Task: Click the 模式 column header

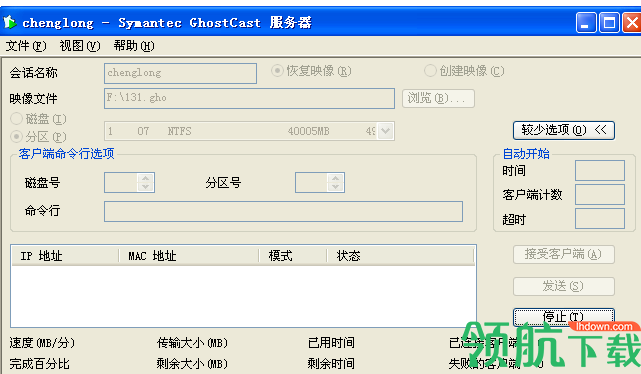Action: coord(293,256)
